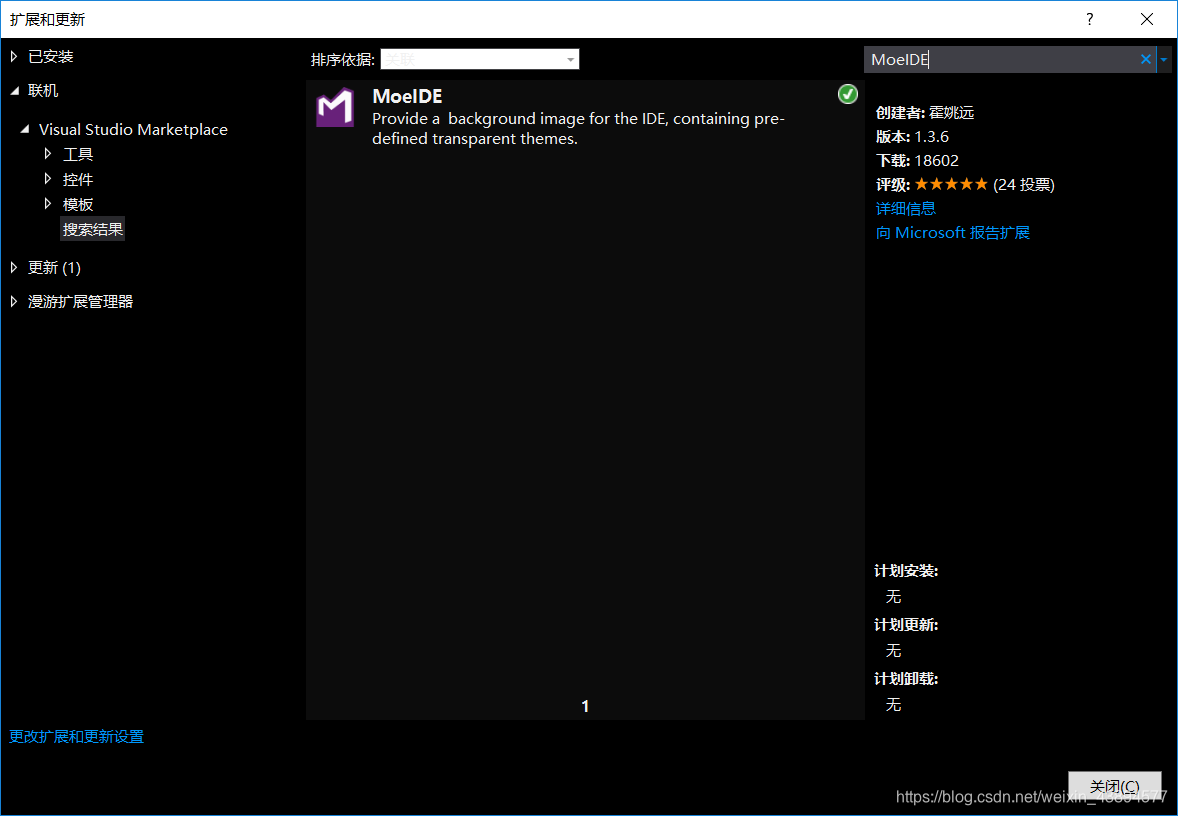Screen dimensions: 1178x816
Task: Go to results page 1
Action: (585, 706)
